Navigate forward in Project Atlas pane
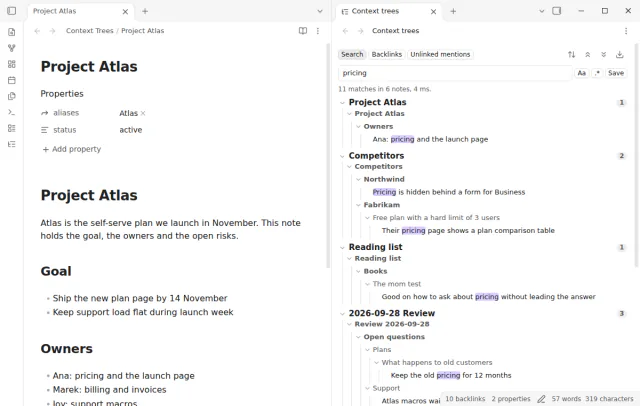640x406 pixels. pyautogui.click(x=52, y=31)
